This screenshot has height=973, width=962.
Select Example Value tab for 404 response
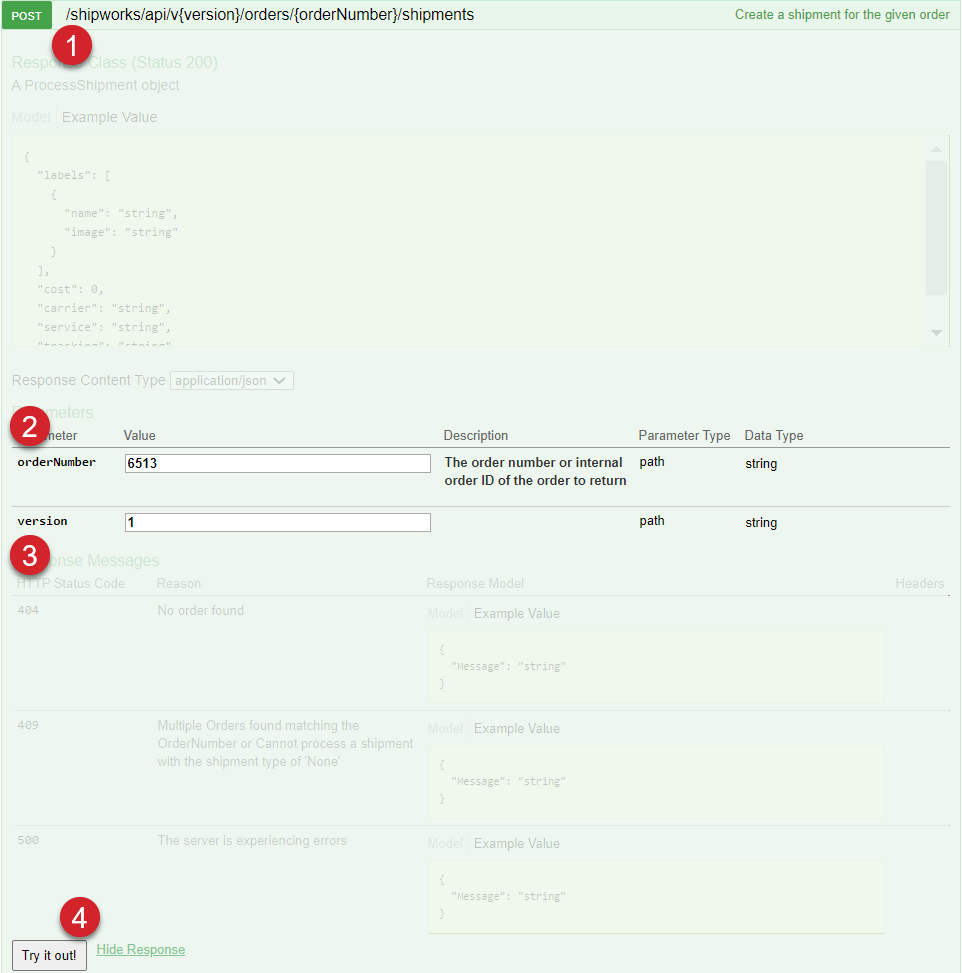[516, 614]
